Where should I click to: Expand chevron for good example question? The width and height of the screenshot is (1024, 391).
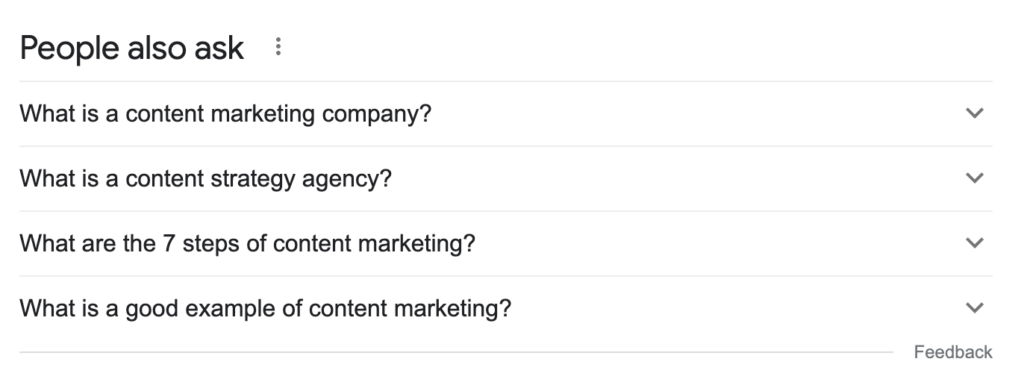tap(974, 307)
